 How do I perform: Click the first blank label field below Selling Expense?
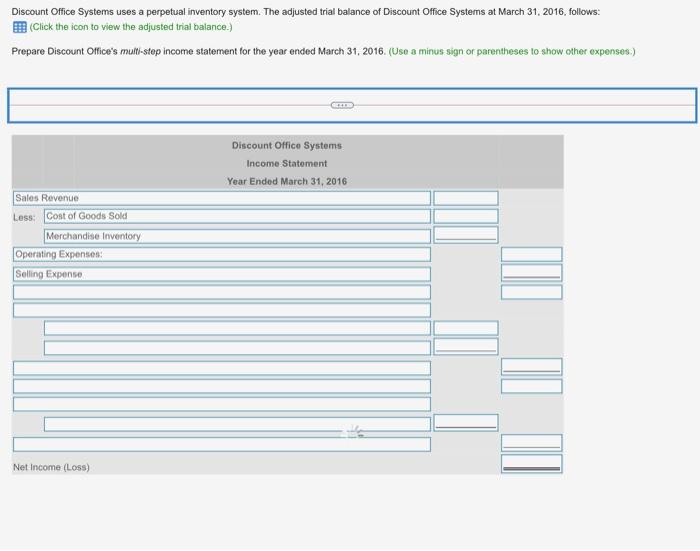(x=222, y=292)
